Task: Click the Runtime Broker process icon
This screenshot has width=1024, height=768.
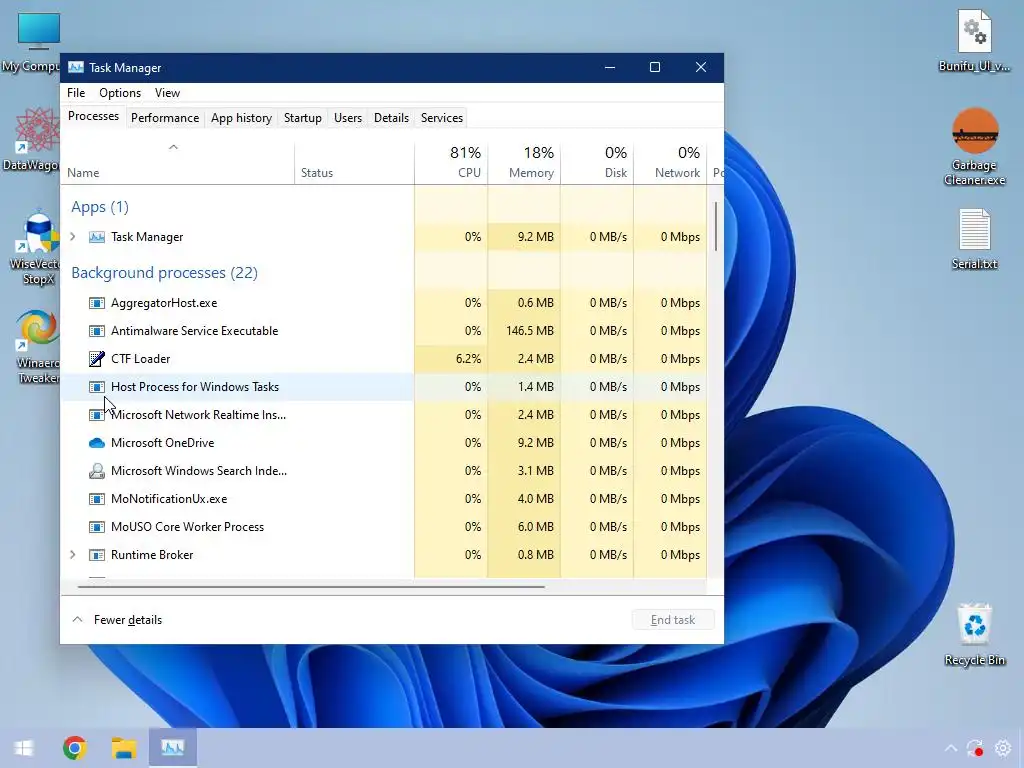Action: (97, 555)
